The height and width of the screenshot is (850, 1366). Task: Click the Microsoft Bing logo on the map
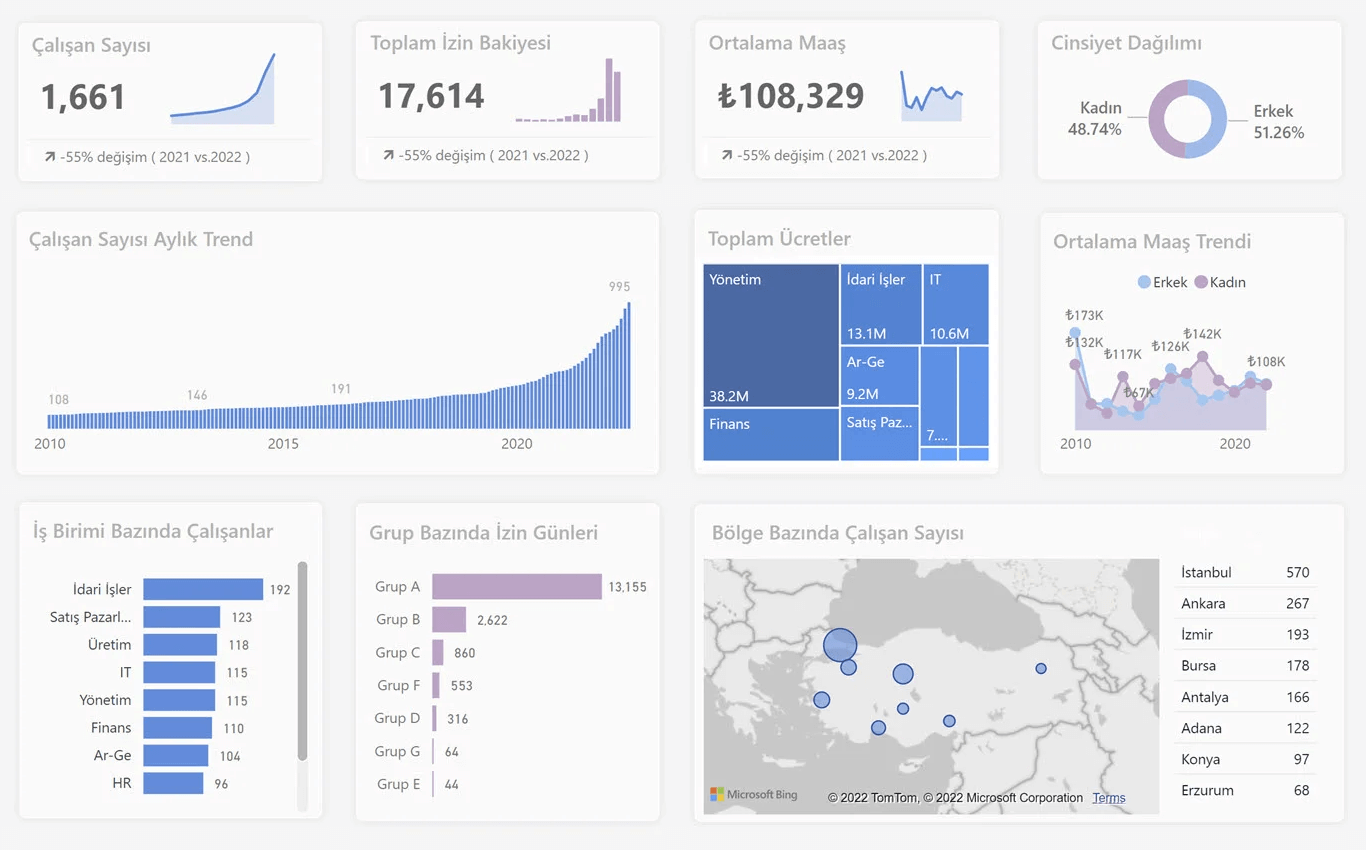(x=754, y=795)
